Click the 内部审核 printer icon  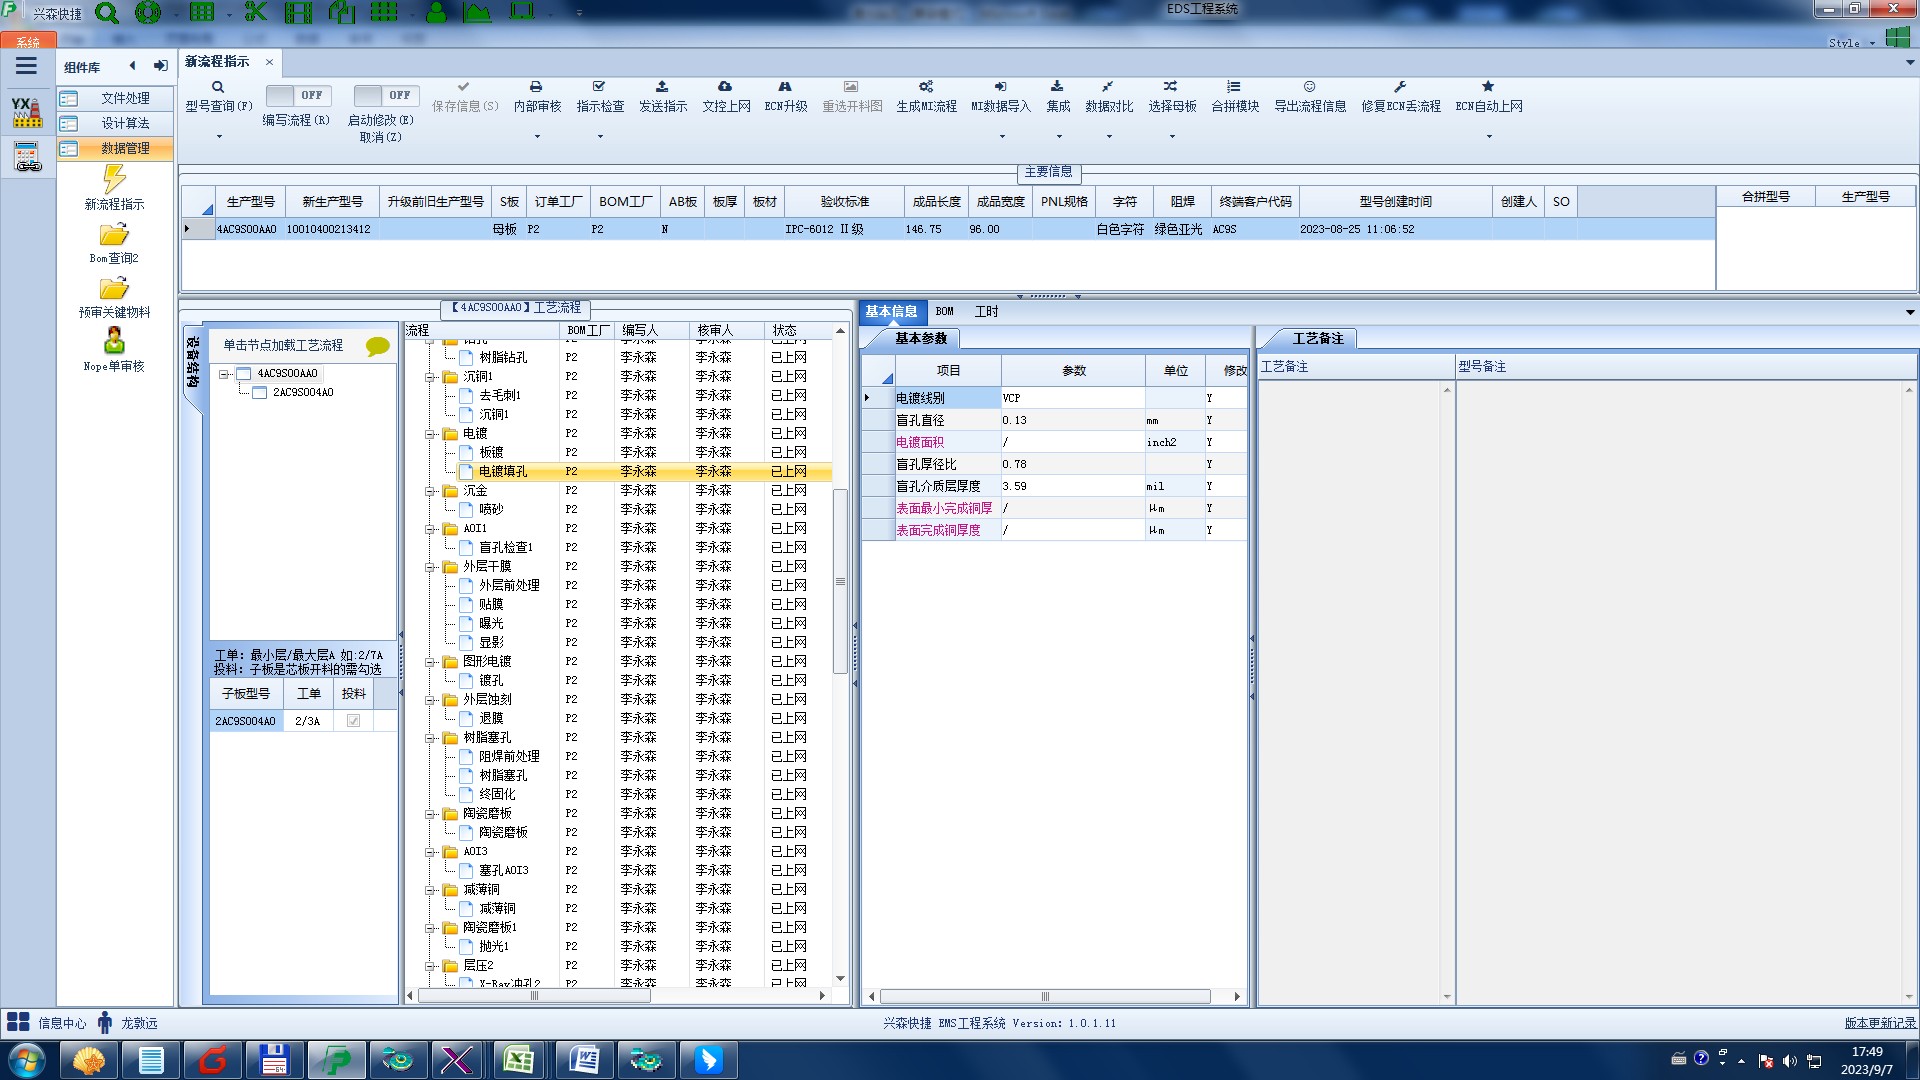coord(536,87)
